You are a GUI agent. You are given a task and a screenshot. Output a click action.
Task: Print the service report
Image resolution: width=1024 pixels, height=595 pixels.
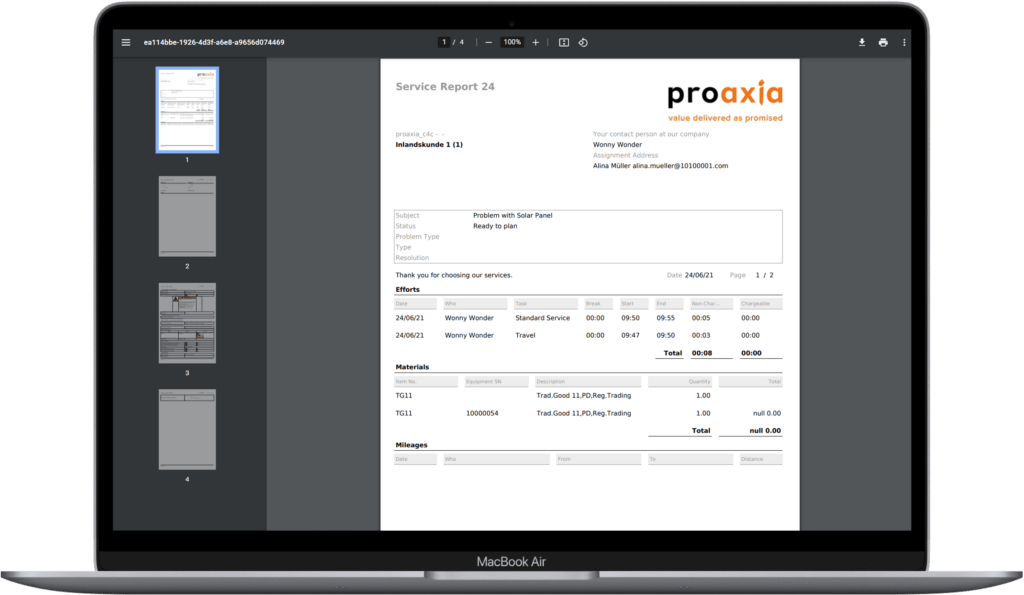click(883, 42)
